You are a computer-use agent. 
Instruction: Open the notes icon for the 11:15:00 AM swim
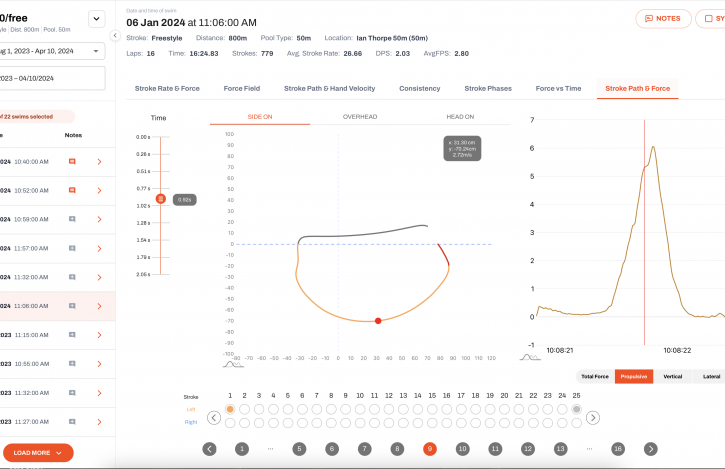(x=72, y=335)
